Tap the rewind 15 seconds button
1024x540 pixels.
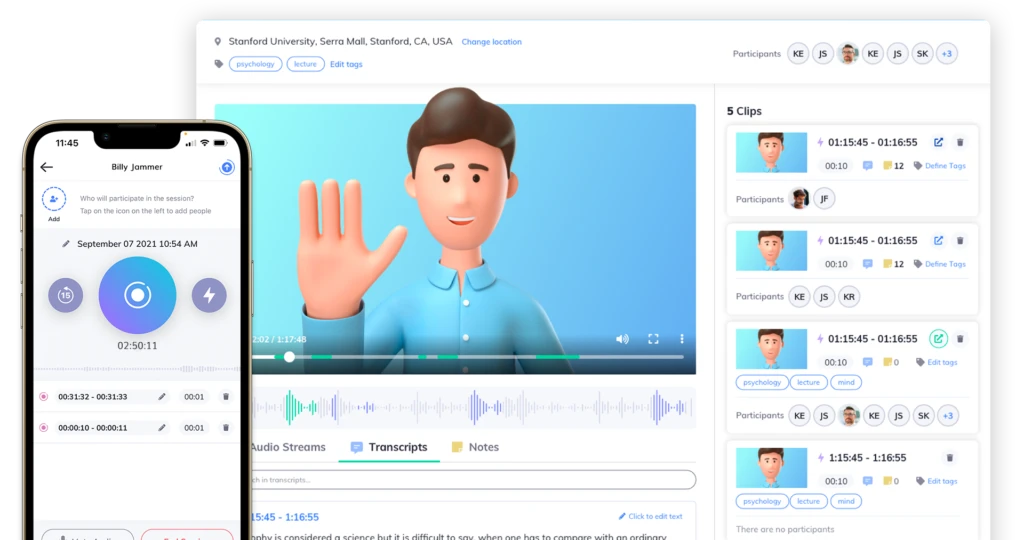coord(66,295)
